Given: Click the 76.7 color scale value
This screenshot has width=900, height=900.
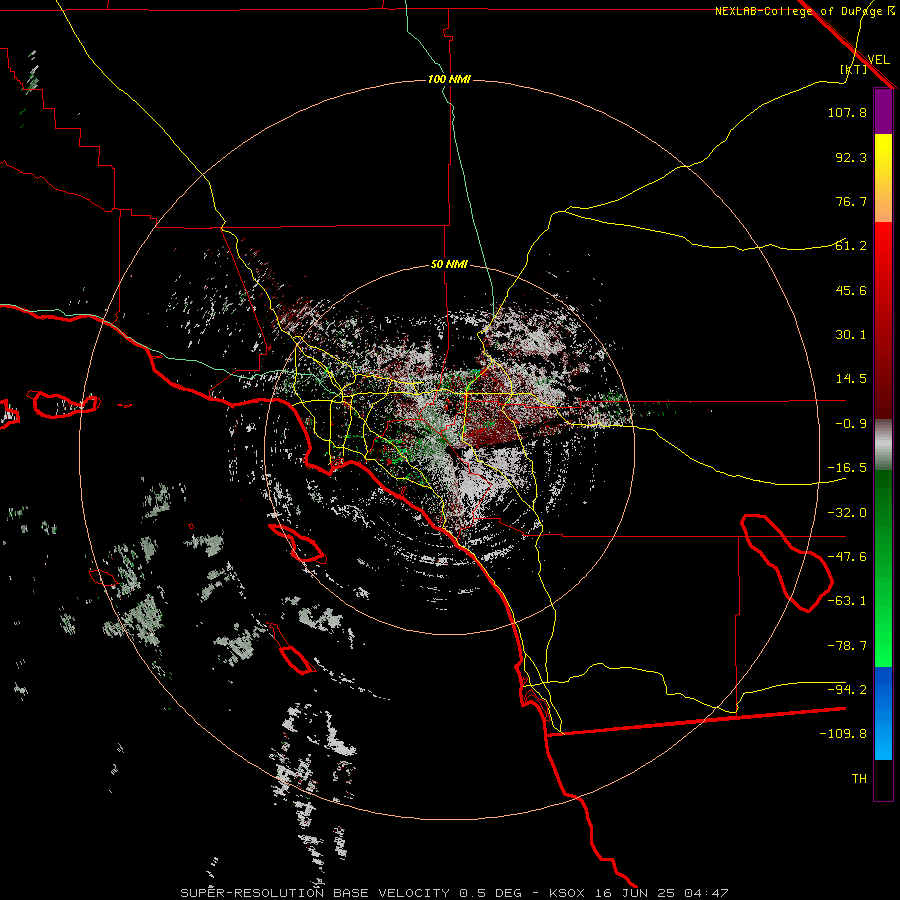Looking at the screenshot, I should click(x=851, y=201).
